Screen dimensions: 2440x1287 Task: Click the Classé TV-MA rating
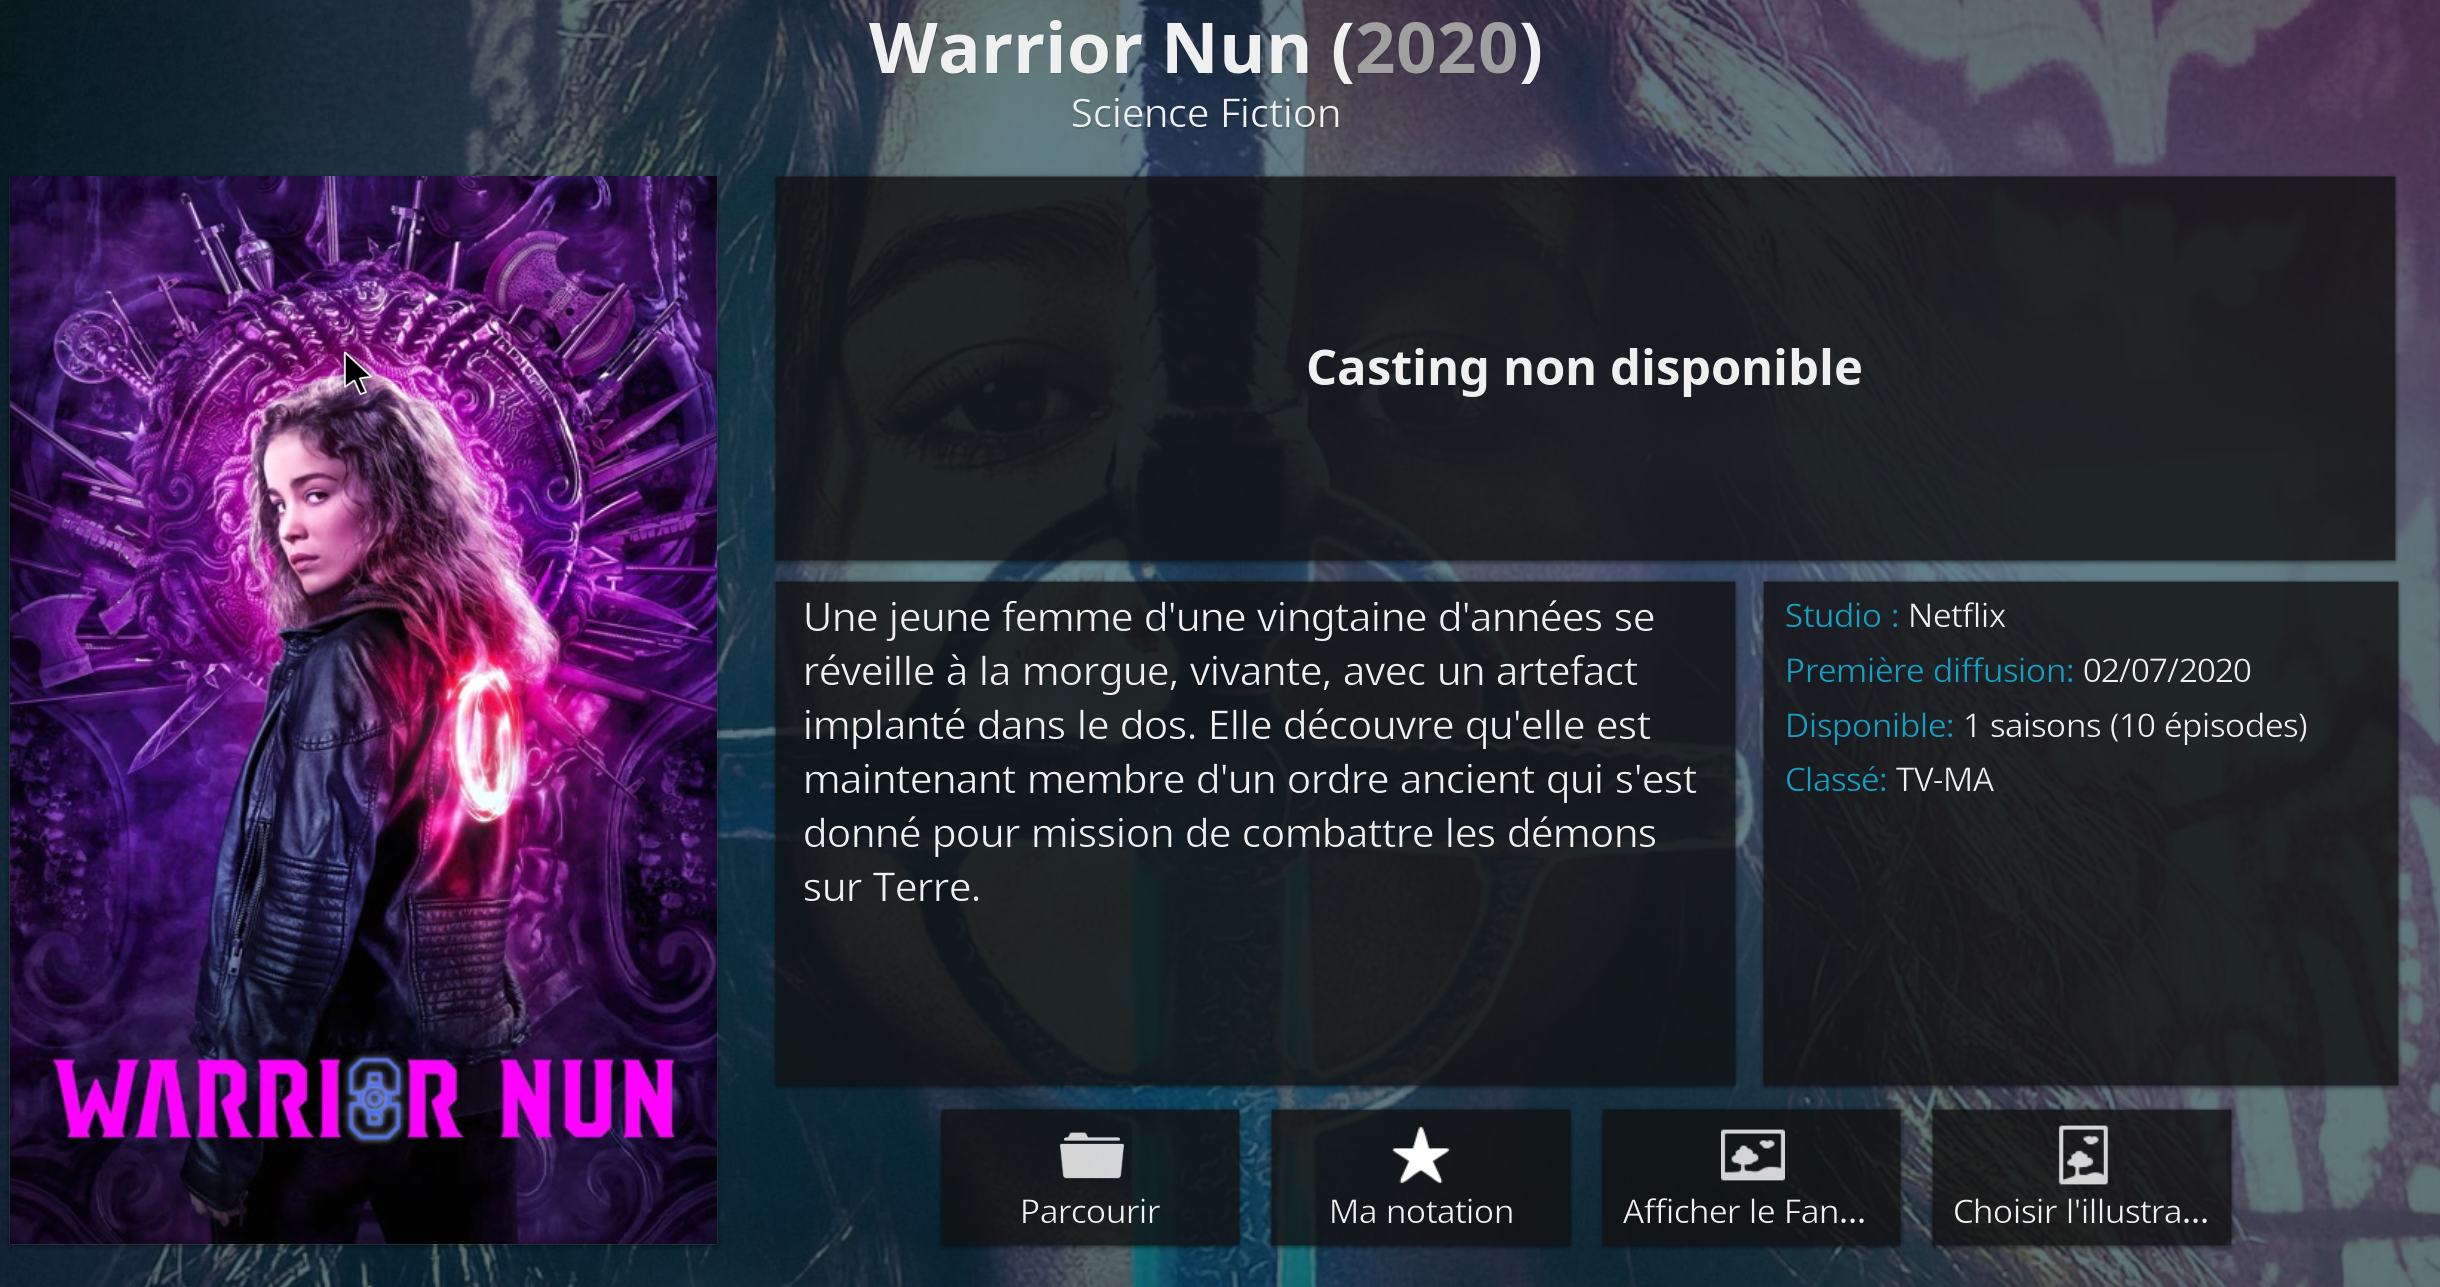coord(1889,780)
